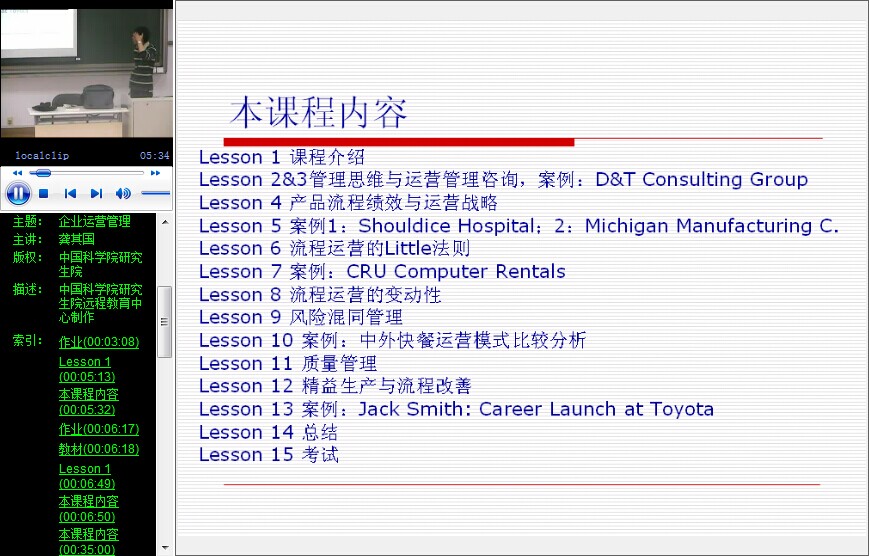Click the 主题: label

[x=28, y=222]
